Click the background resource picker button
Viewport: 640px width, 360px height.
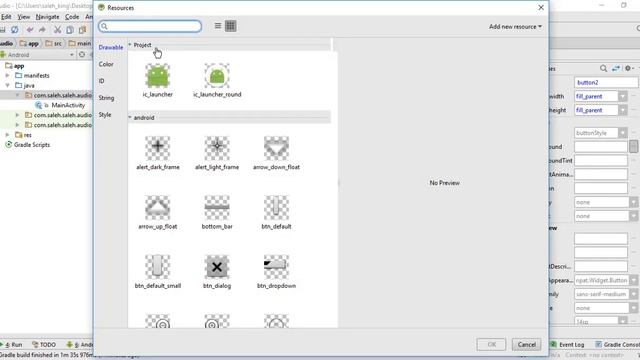[633, 147]
